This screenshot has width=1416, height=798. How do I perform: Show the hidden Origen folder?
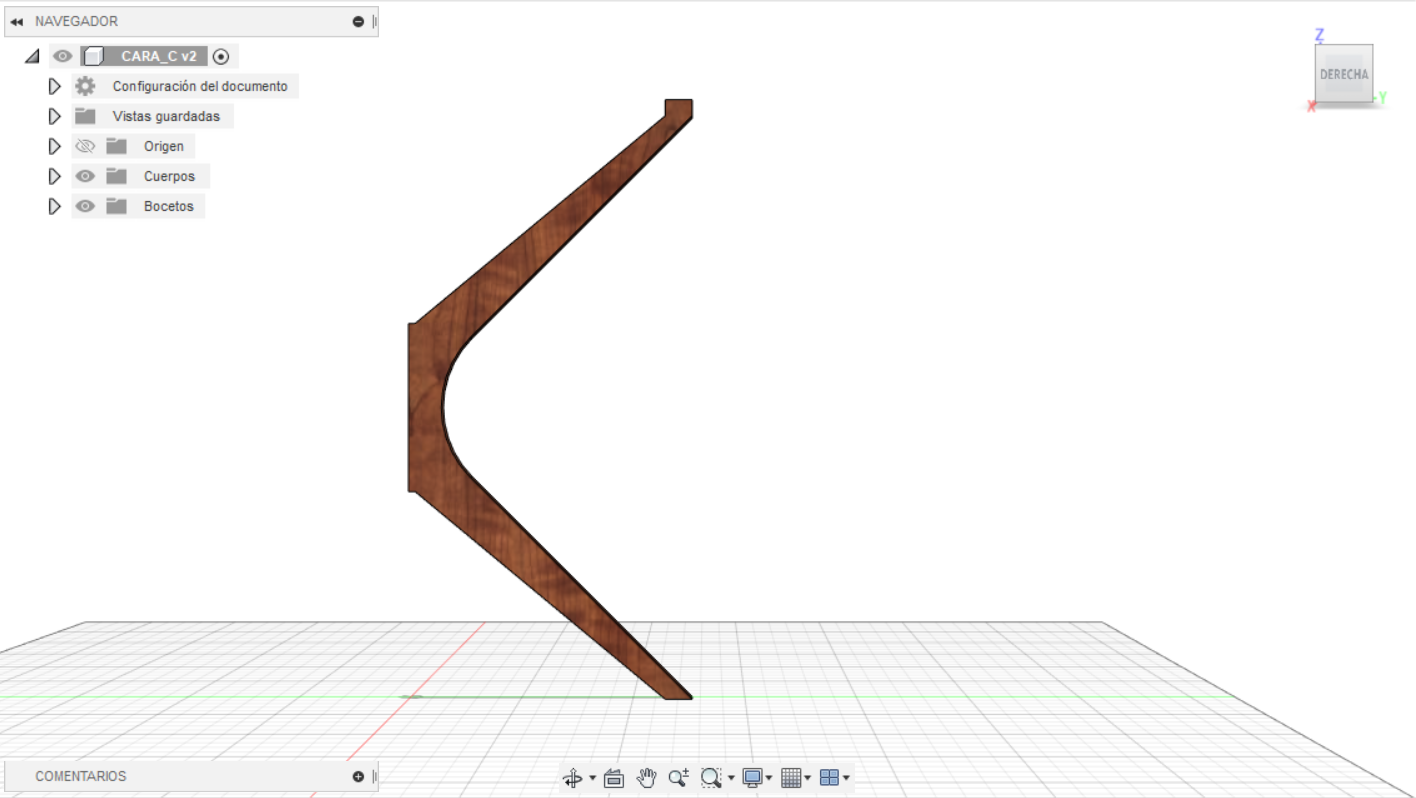coord(85,146)
